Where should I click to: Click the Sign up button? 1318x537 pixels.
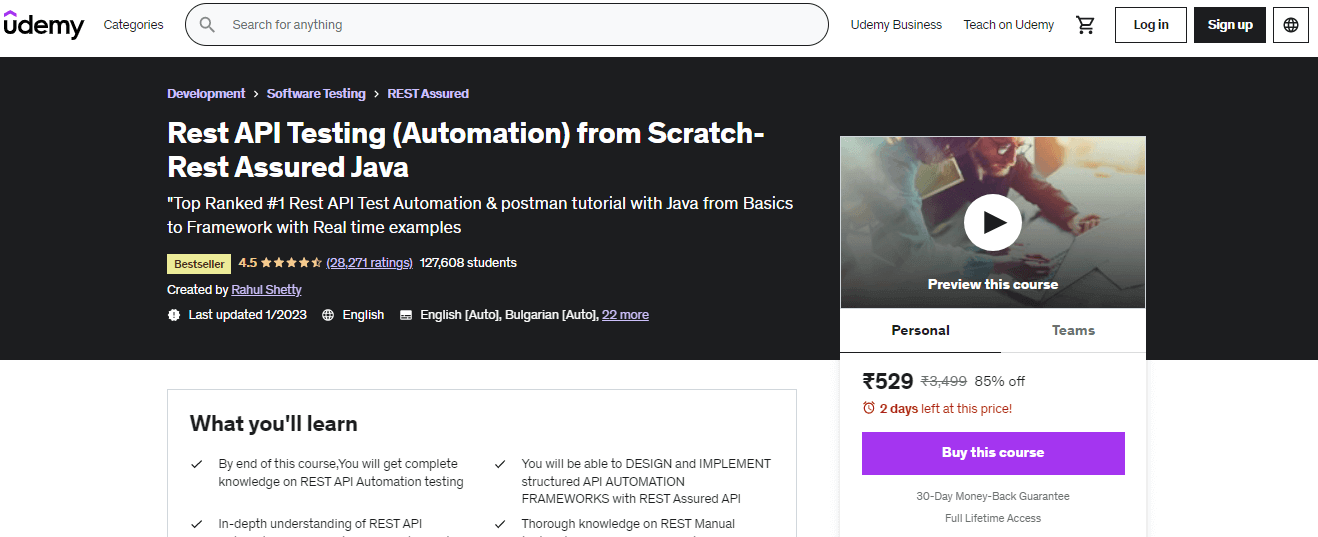(1230, 25)
